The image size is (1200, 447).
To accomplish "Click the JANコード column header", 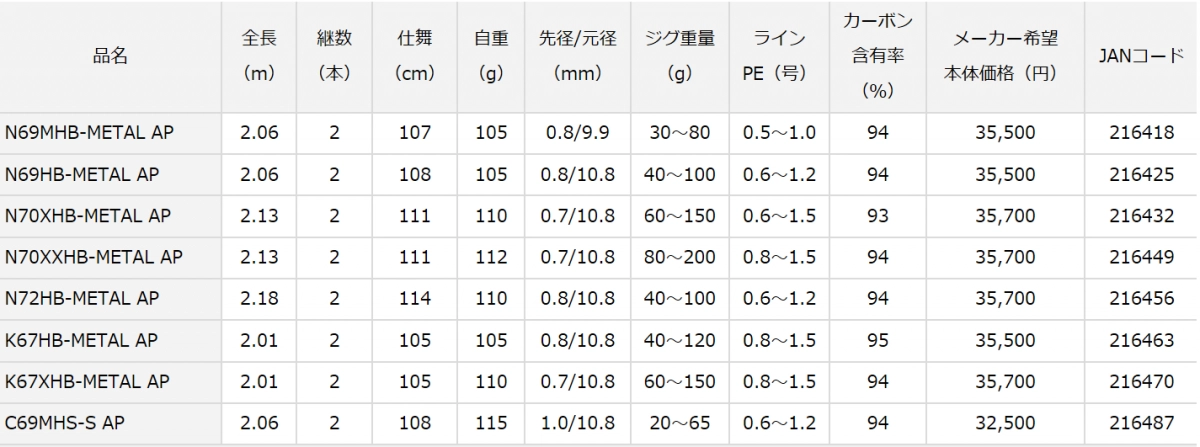I will (1141, 57).
